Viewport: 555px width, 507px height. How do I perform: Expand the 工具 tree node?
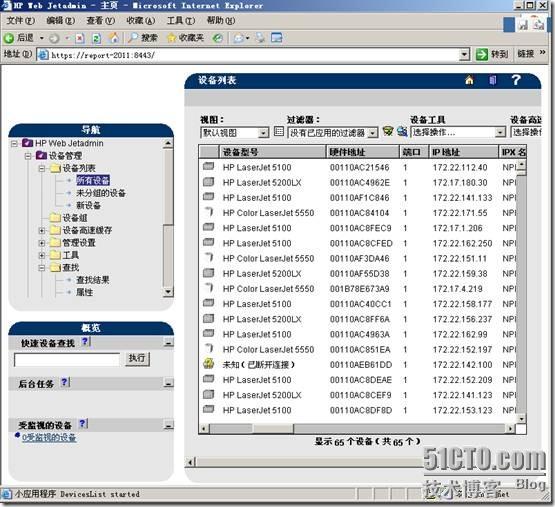42,256
